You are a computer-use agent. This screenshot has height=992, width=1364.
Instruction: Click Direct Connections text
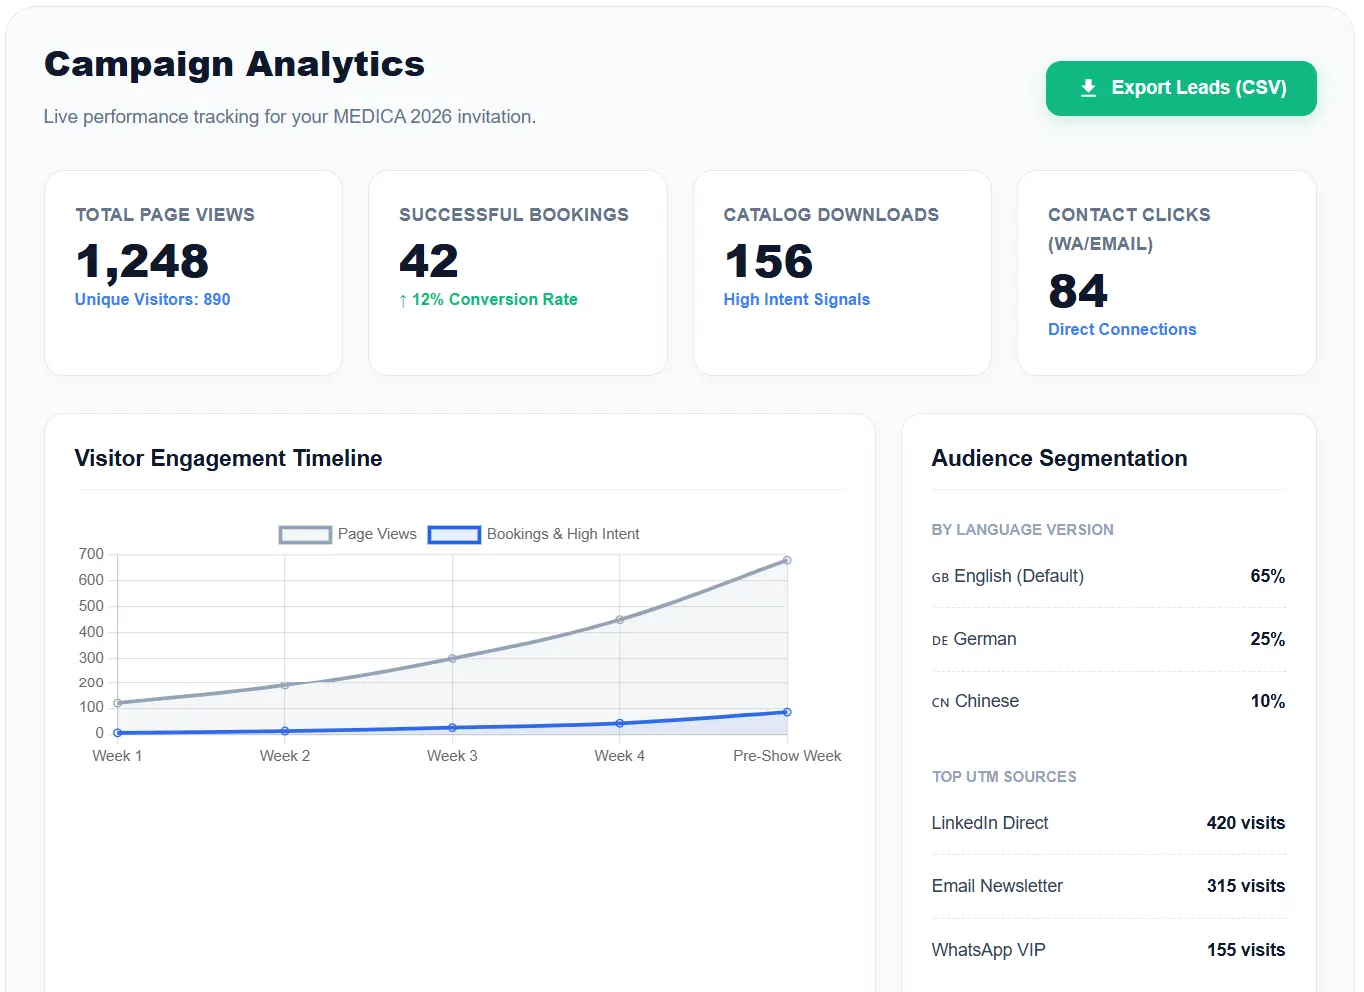point(1122,329)
